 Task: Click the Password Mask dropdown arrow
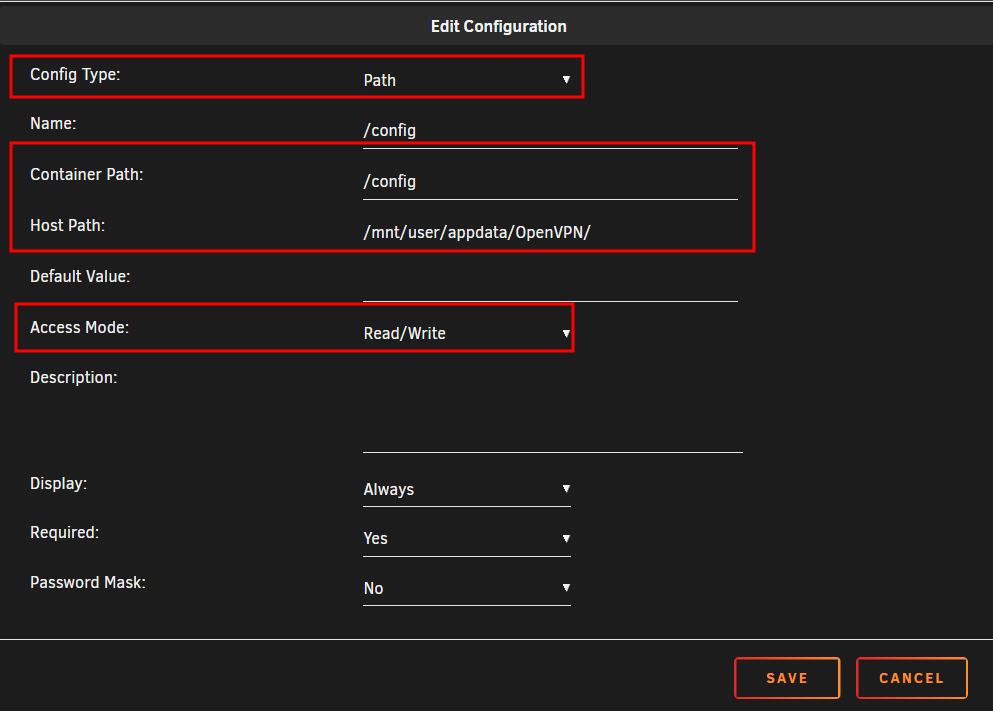(566, 588)
